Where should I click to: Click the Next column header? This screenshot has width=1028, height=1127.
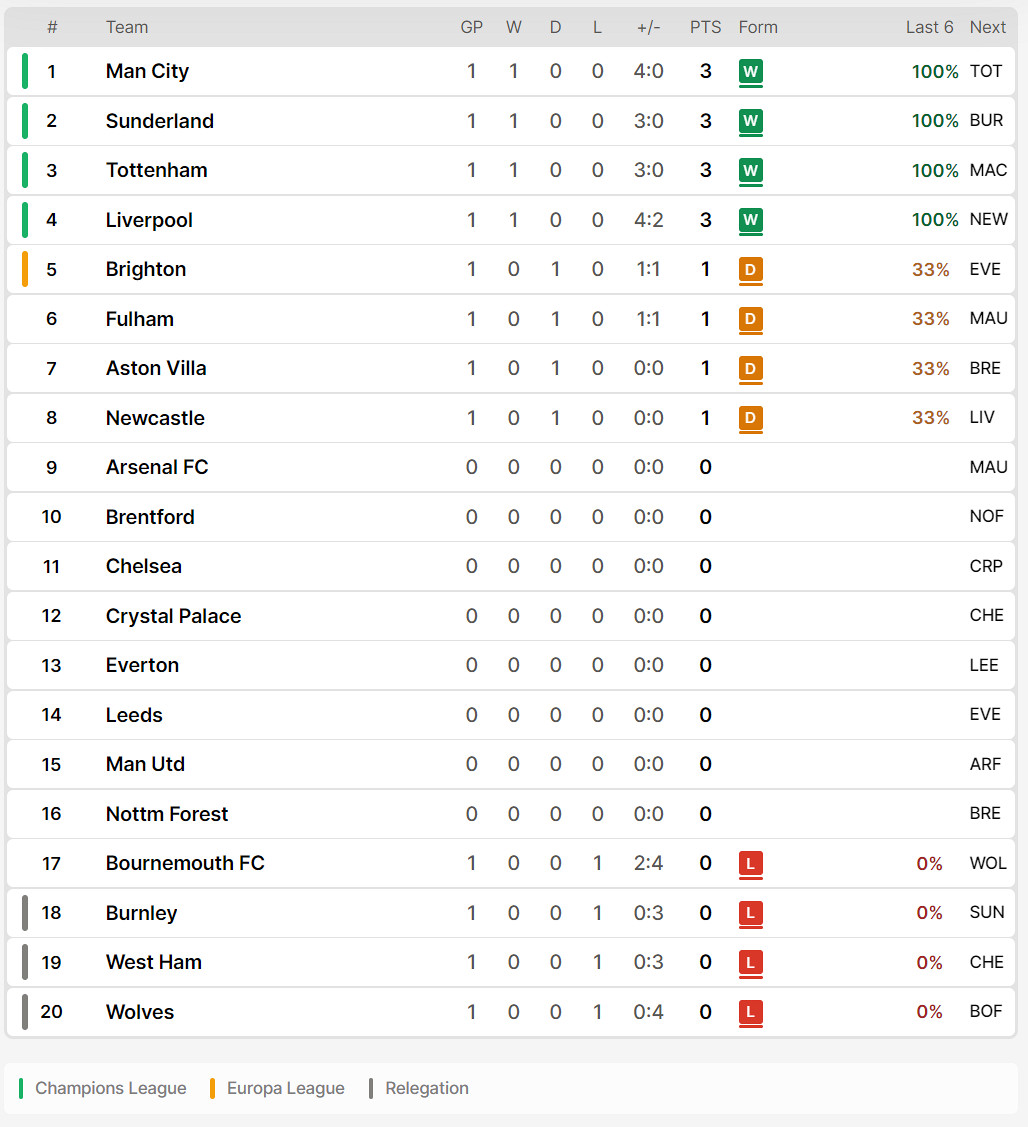[988, 27]
